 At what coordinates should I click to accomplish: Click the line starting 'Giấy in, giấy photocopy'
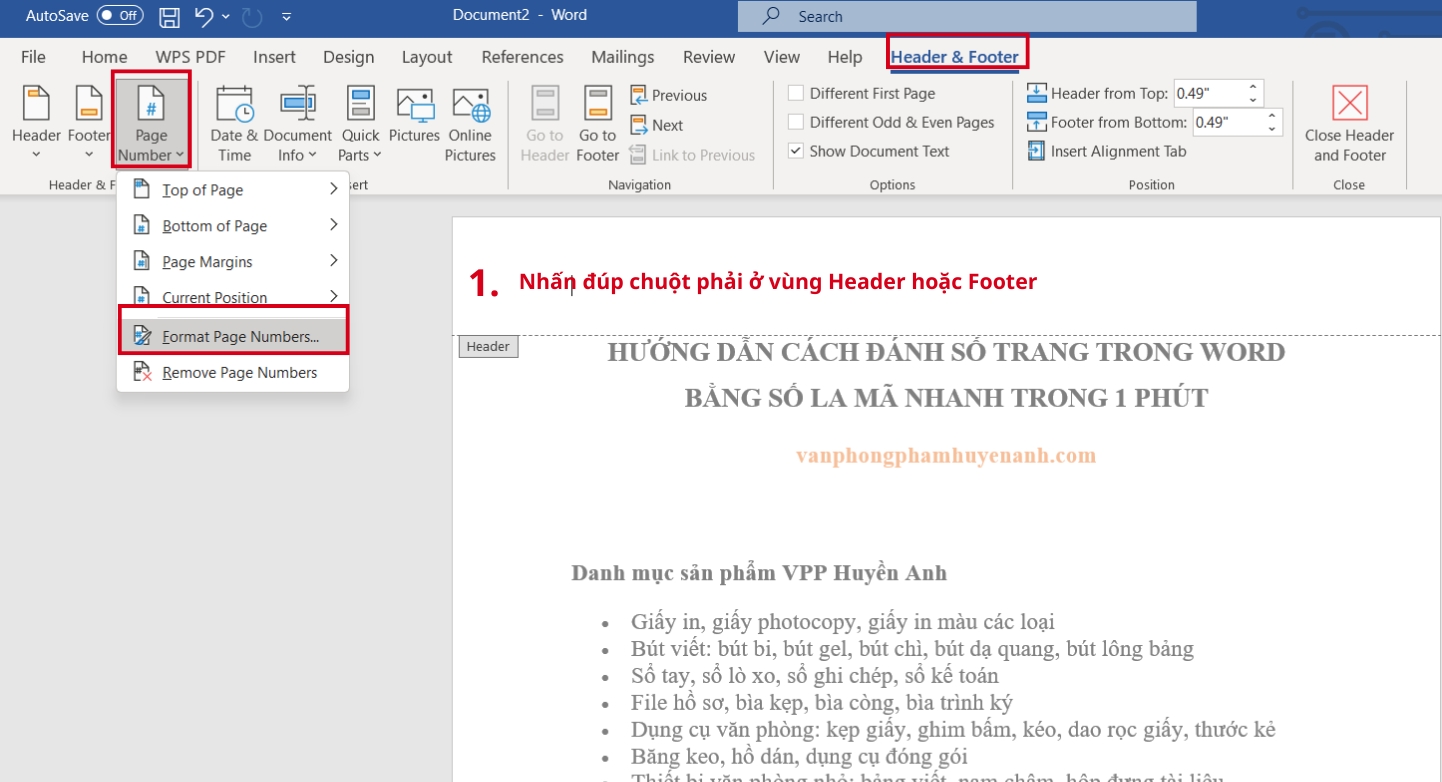click(842, 622)
